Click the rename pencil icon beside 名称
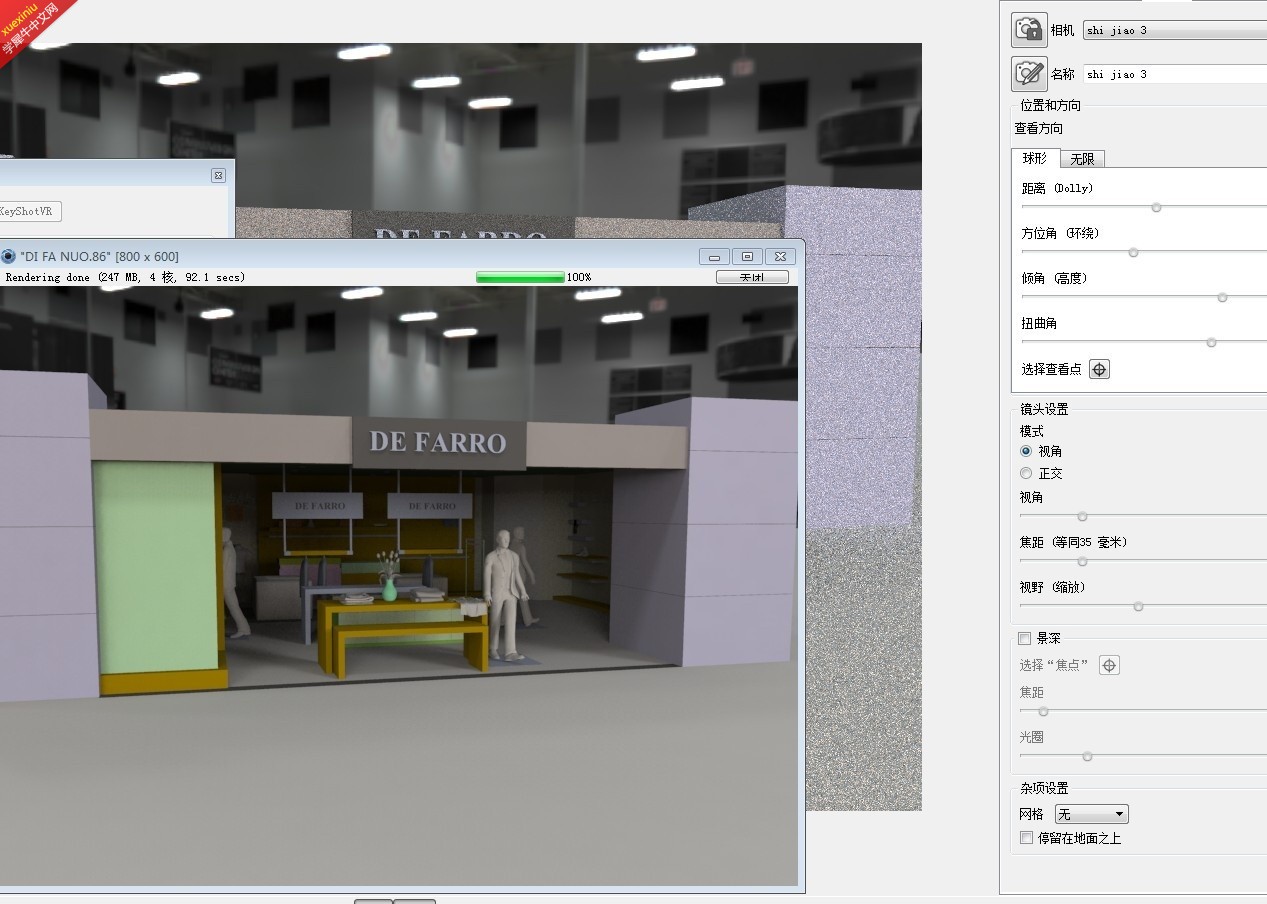Screen dimensions: 1267x904 (x=1029, y=74)
